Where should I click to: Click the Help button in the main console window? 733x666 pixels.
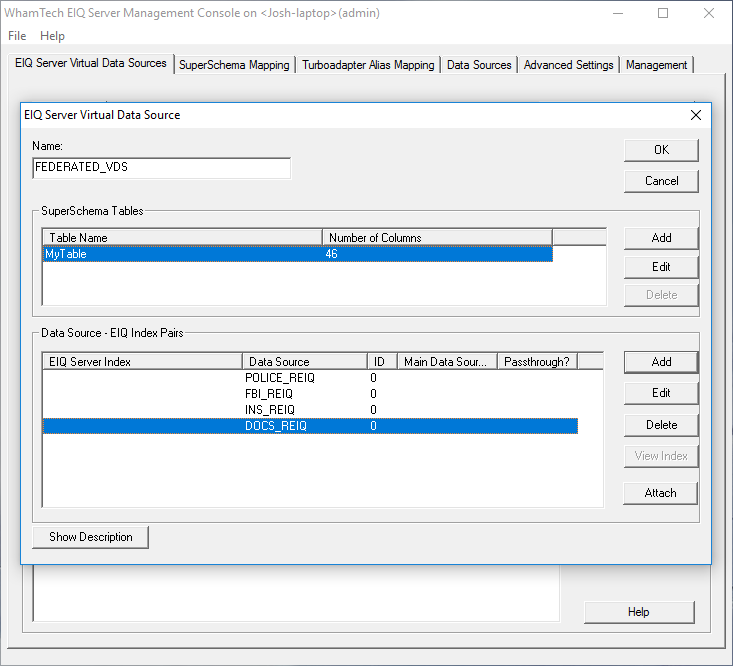click(639, 612)
